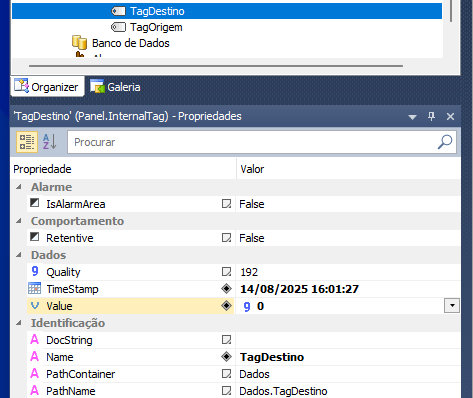Click the tree vertical scrollbar
This screenshot has width=473, height=398.
451,11
